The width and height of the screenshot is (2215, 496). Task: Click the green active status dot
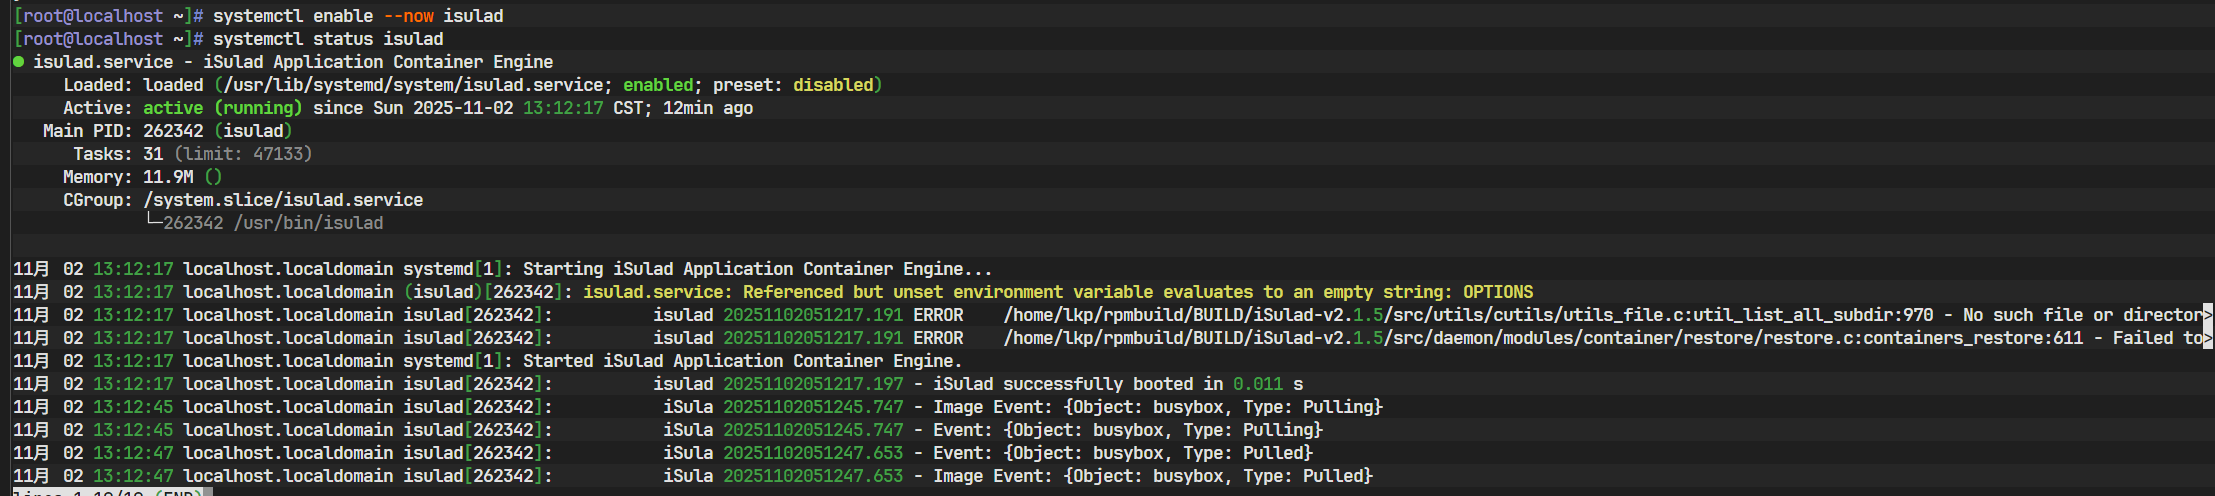(x=18, y=62)
